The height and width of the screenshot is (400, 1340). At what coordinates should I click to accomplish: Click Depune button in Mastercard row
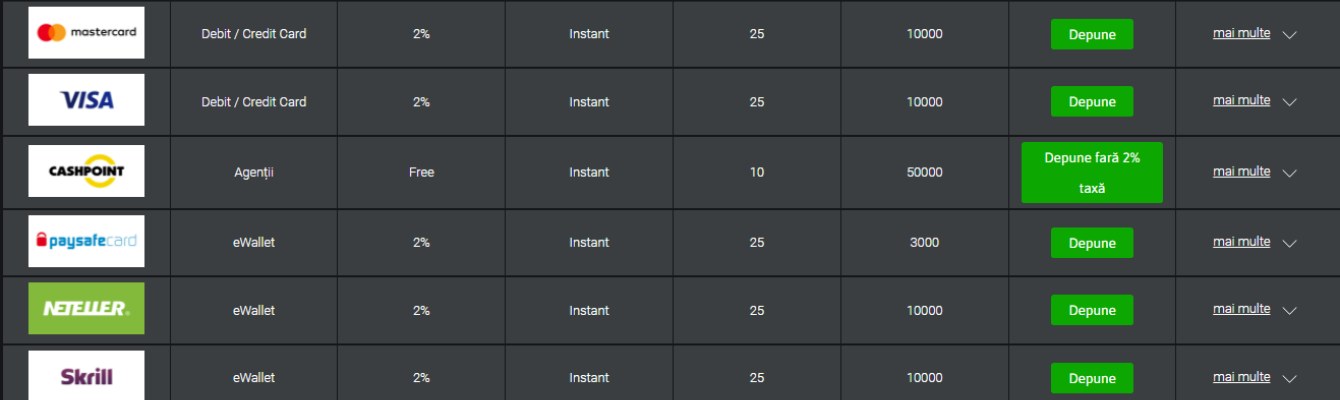pyautogui.click(x=1092, y=34)
